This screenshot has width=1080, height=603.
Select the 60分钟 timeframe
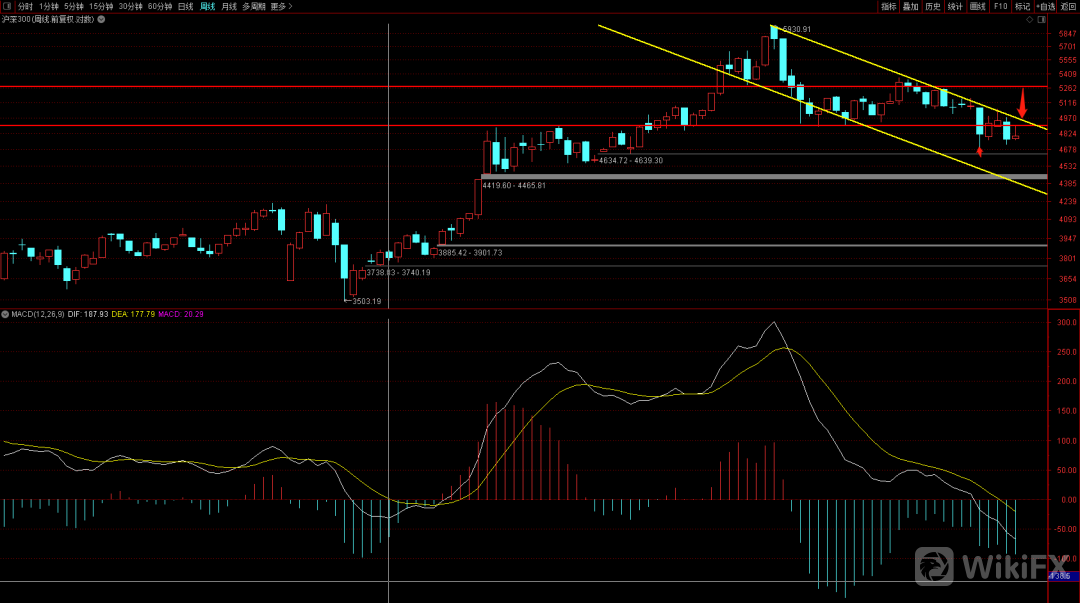pos(159,6)
